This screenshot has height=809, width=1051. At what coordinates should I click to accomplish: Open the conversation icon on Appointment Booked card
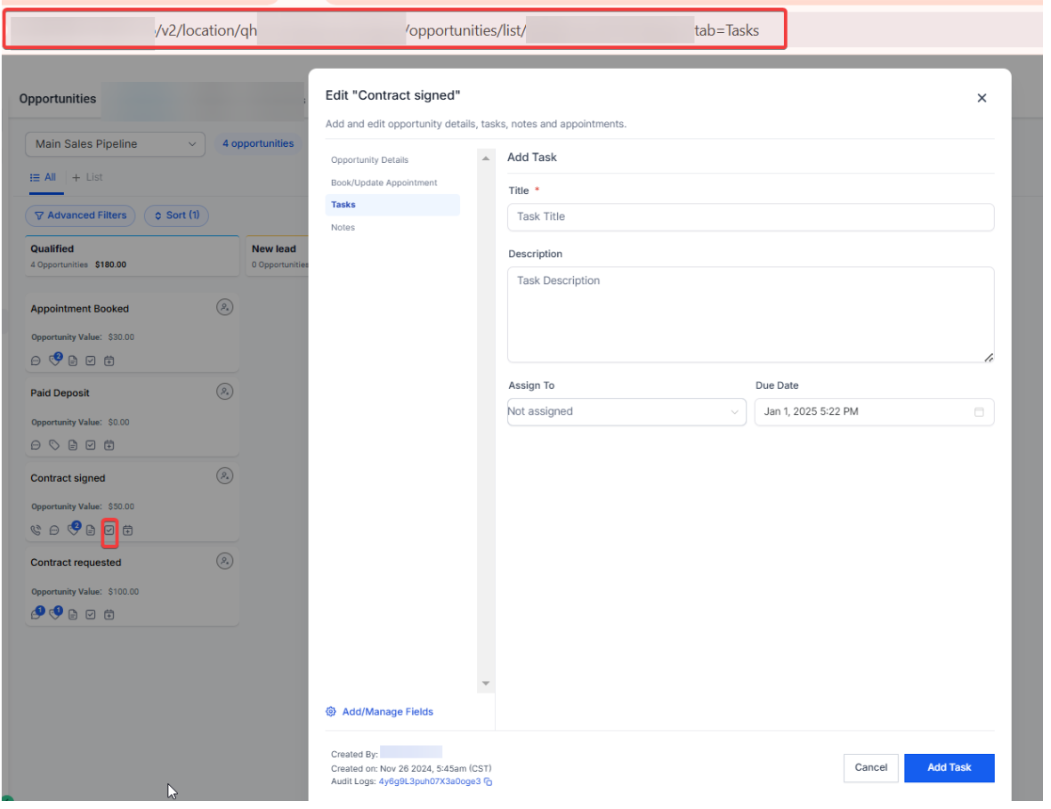point(36,361)
